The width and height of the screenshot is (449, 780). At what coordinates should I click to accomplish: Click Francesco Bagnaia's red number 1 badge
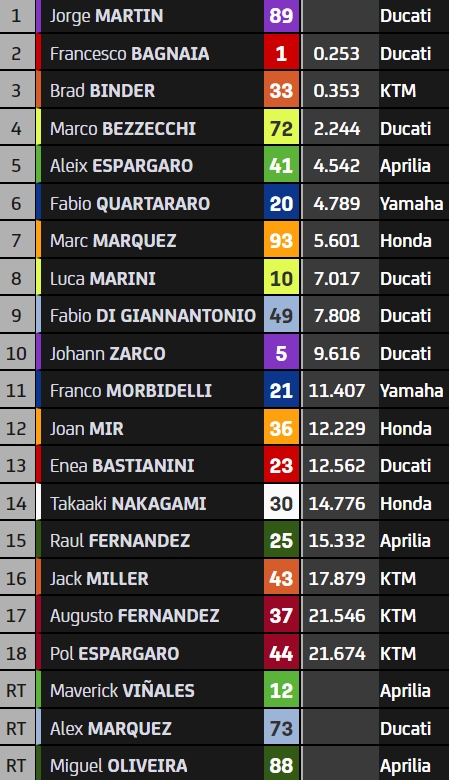tap(281, 53)
